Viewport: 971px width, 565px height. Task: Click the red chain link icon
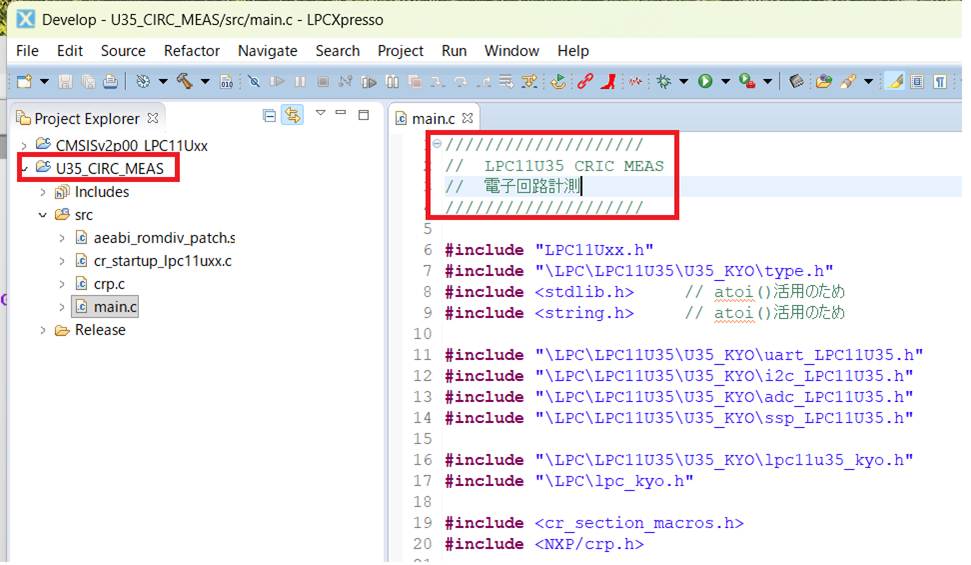pyautogui.click(x=585, y=81)
